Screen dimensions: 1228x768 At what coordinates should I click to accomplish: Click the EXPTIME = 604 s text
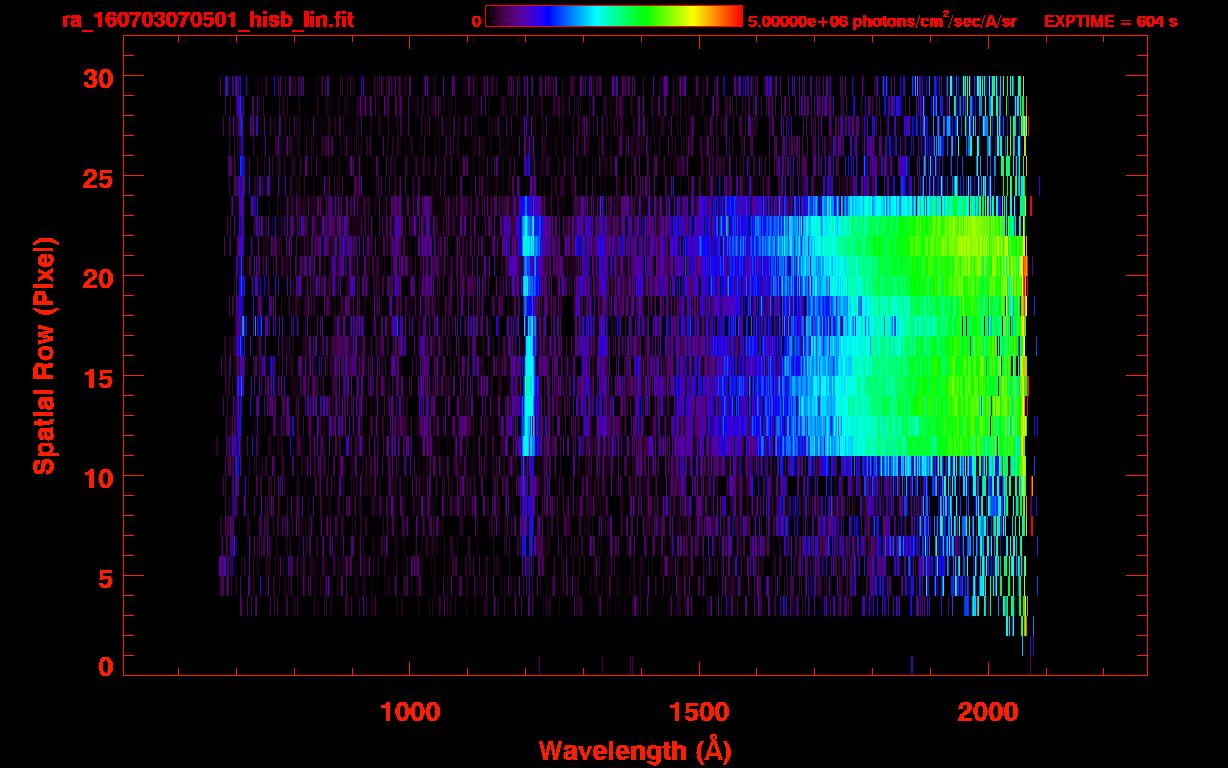(1110, 21)
